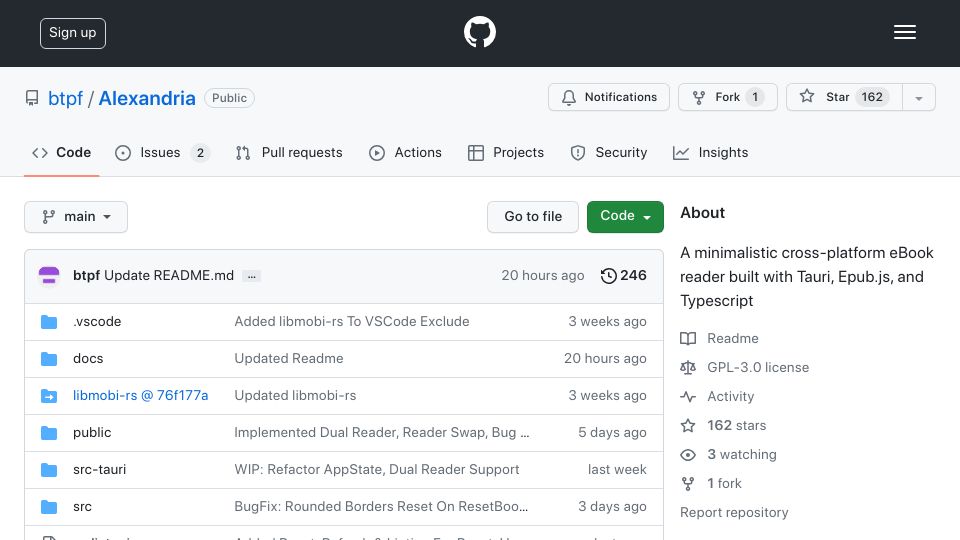Viewport: 960px width, 540px height.
Task: Click the fork icon in Fork button
Action: 699,97
